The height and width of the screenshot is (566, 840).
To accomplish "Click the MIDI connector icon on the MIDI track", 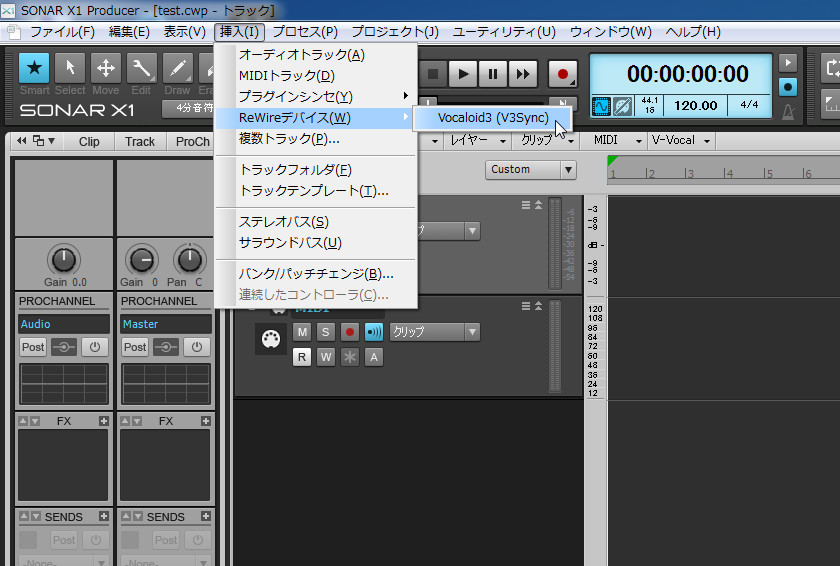I will [x=271, y=338].
